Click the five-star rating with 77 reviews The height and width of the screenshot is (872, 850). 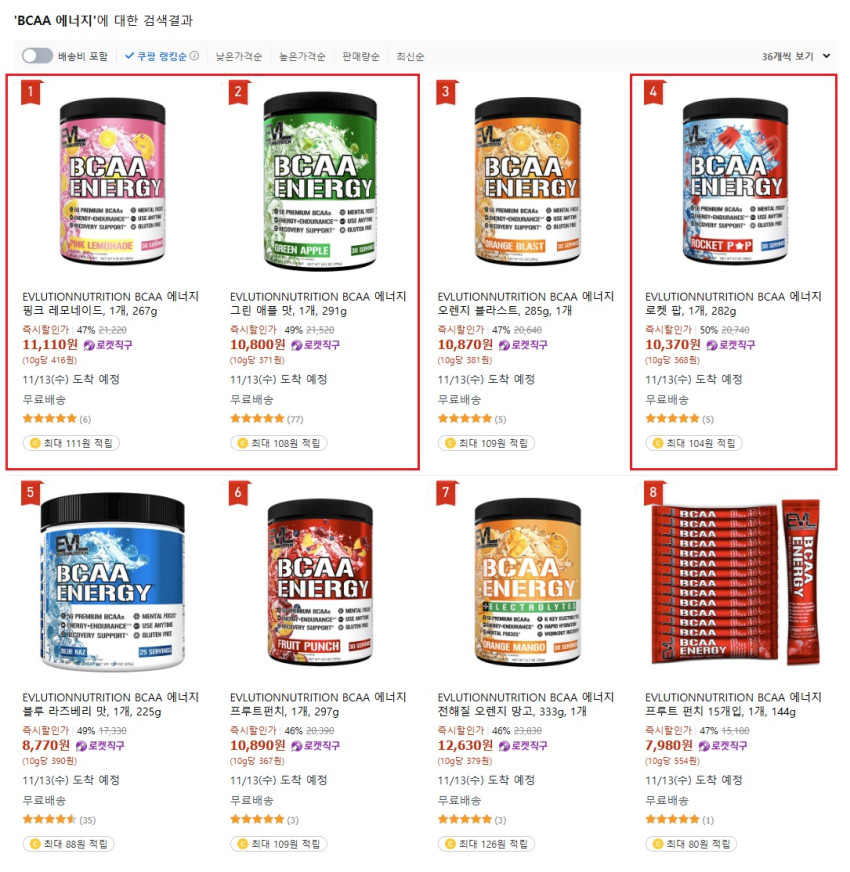point(257,419)
